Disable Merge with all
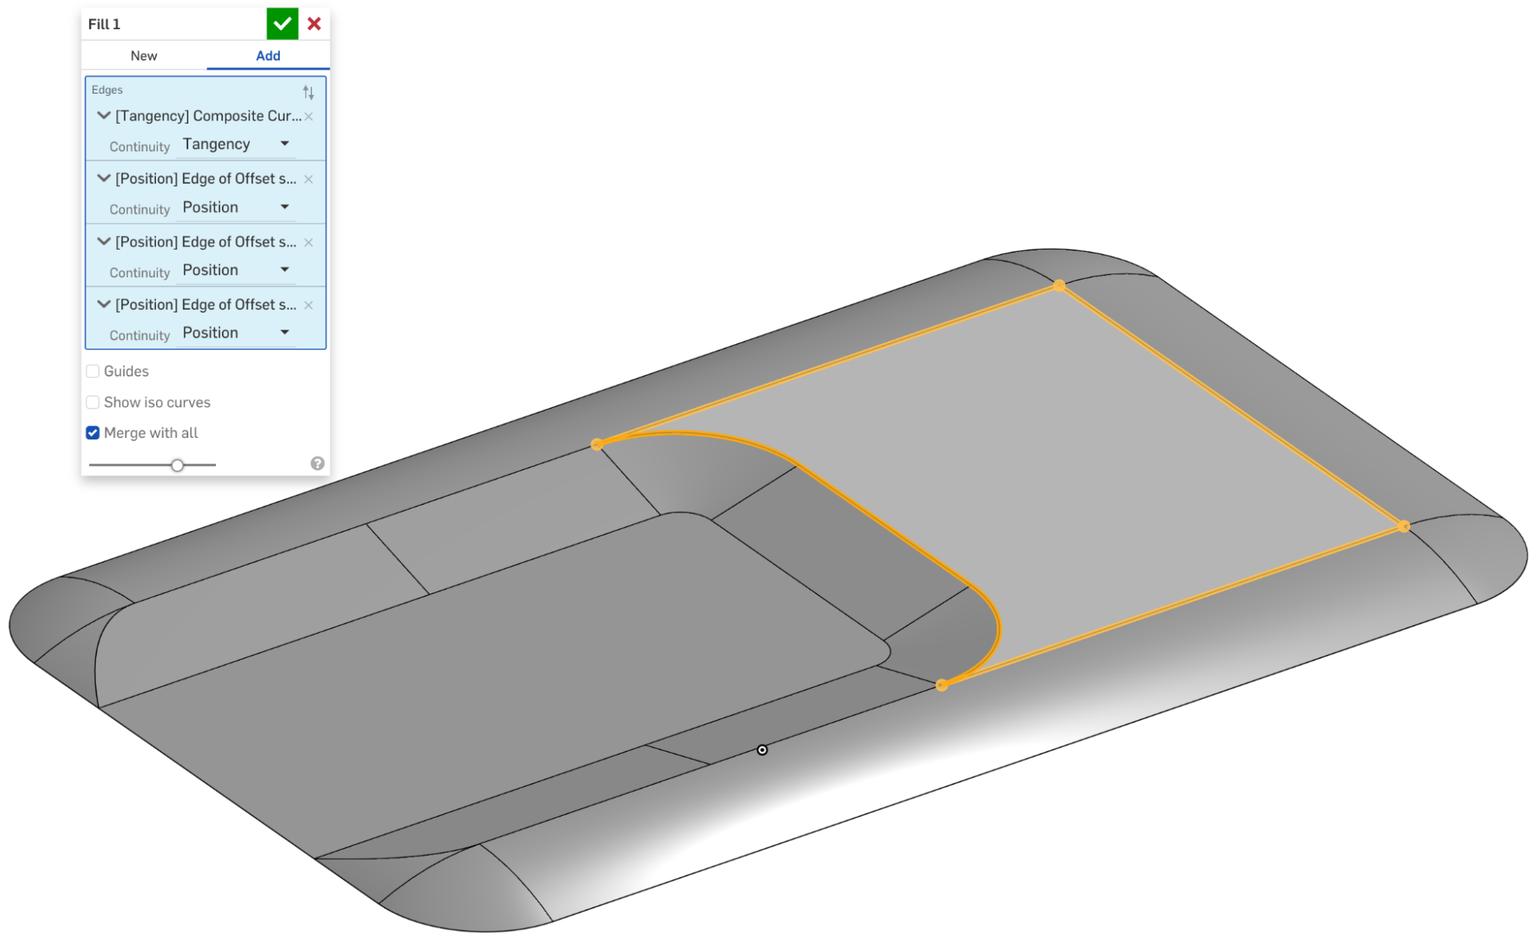 coord(92,432)
